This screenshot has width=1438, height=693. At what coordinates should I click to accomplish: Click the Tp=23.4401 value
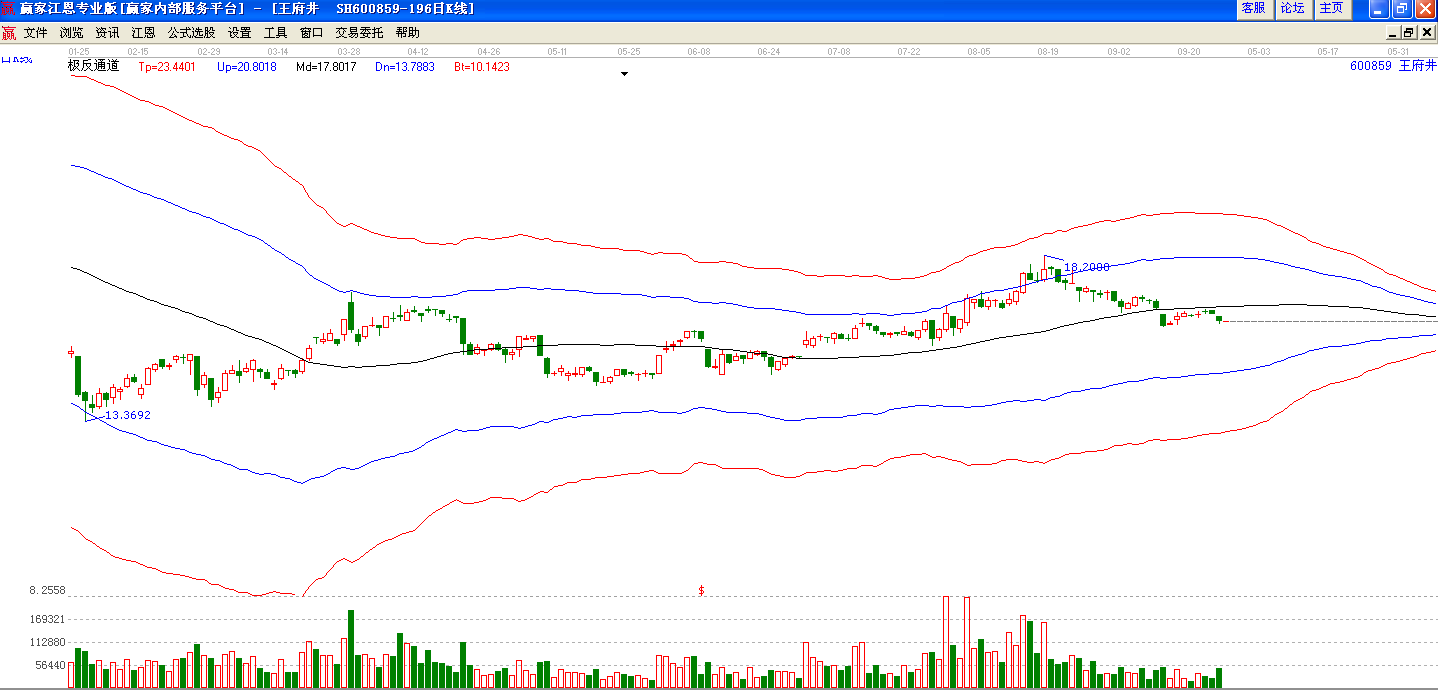pos(167,67)
